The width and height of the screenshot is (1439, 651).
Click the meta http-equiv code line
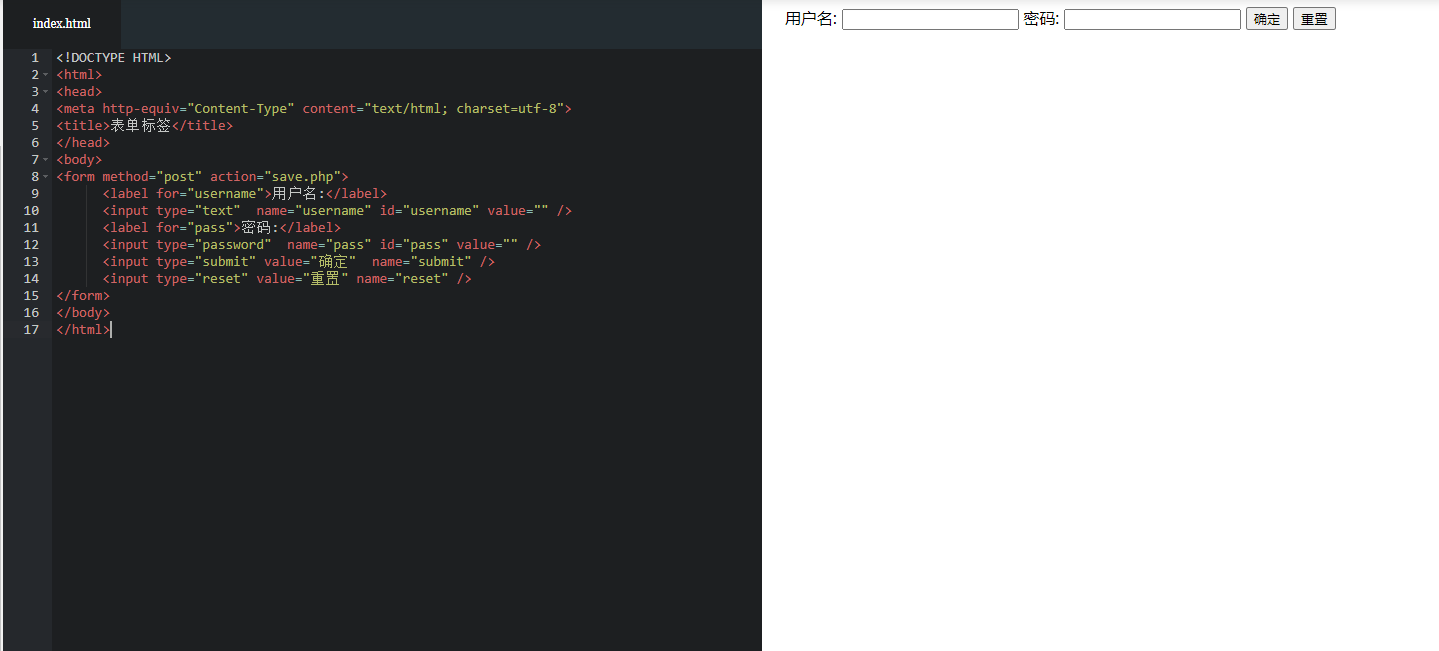click(x=314, y=109)
